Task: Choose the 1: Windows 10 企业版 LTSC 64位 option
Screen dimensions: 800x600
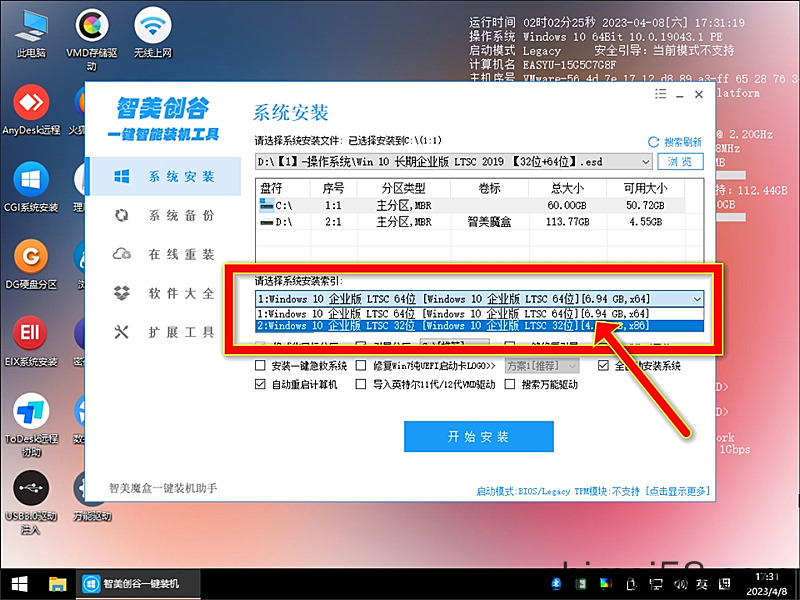Action: 480,314
